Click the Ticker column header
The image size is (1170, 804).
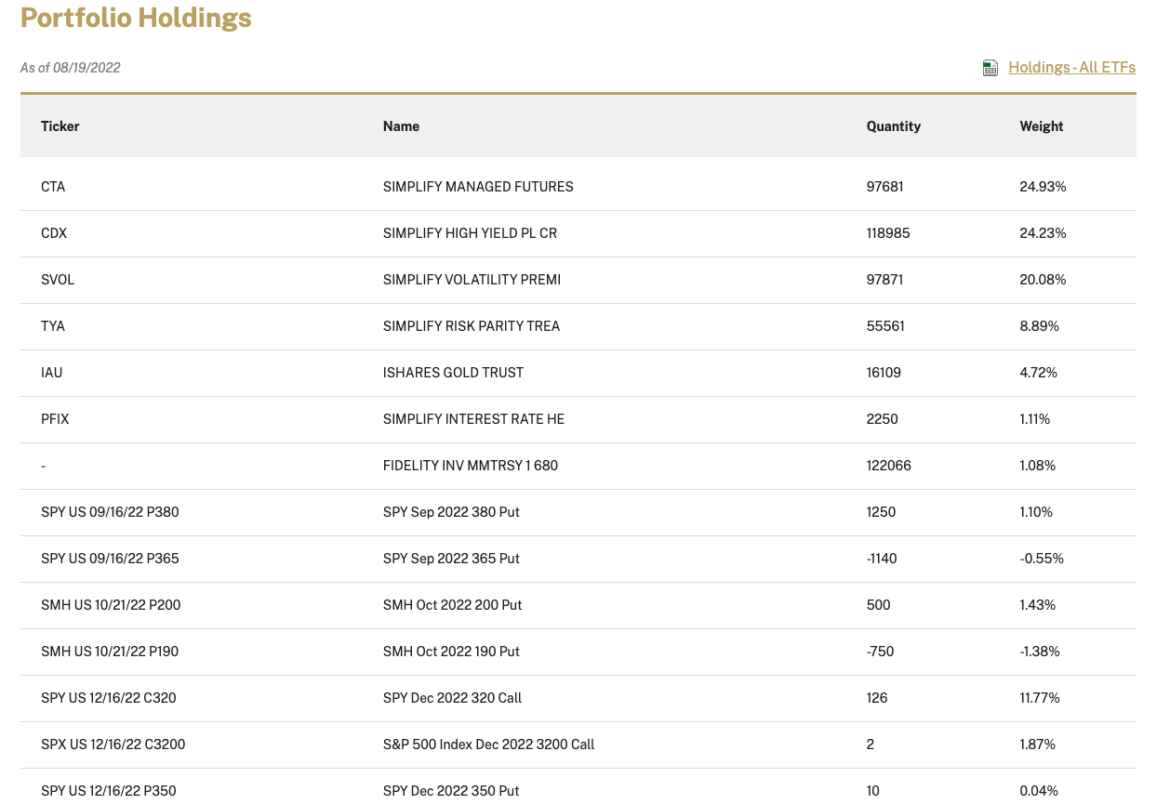pyautogui.click(x=60, y=126)
